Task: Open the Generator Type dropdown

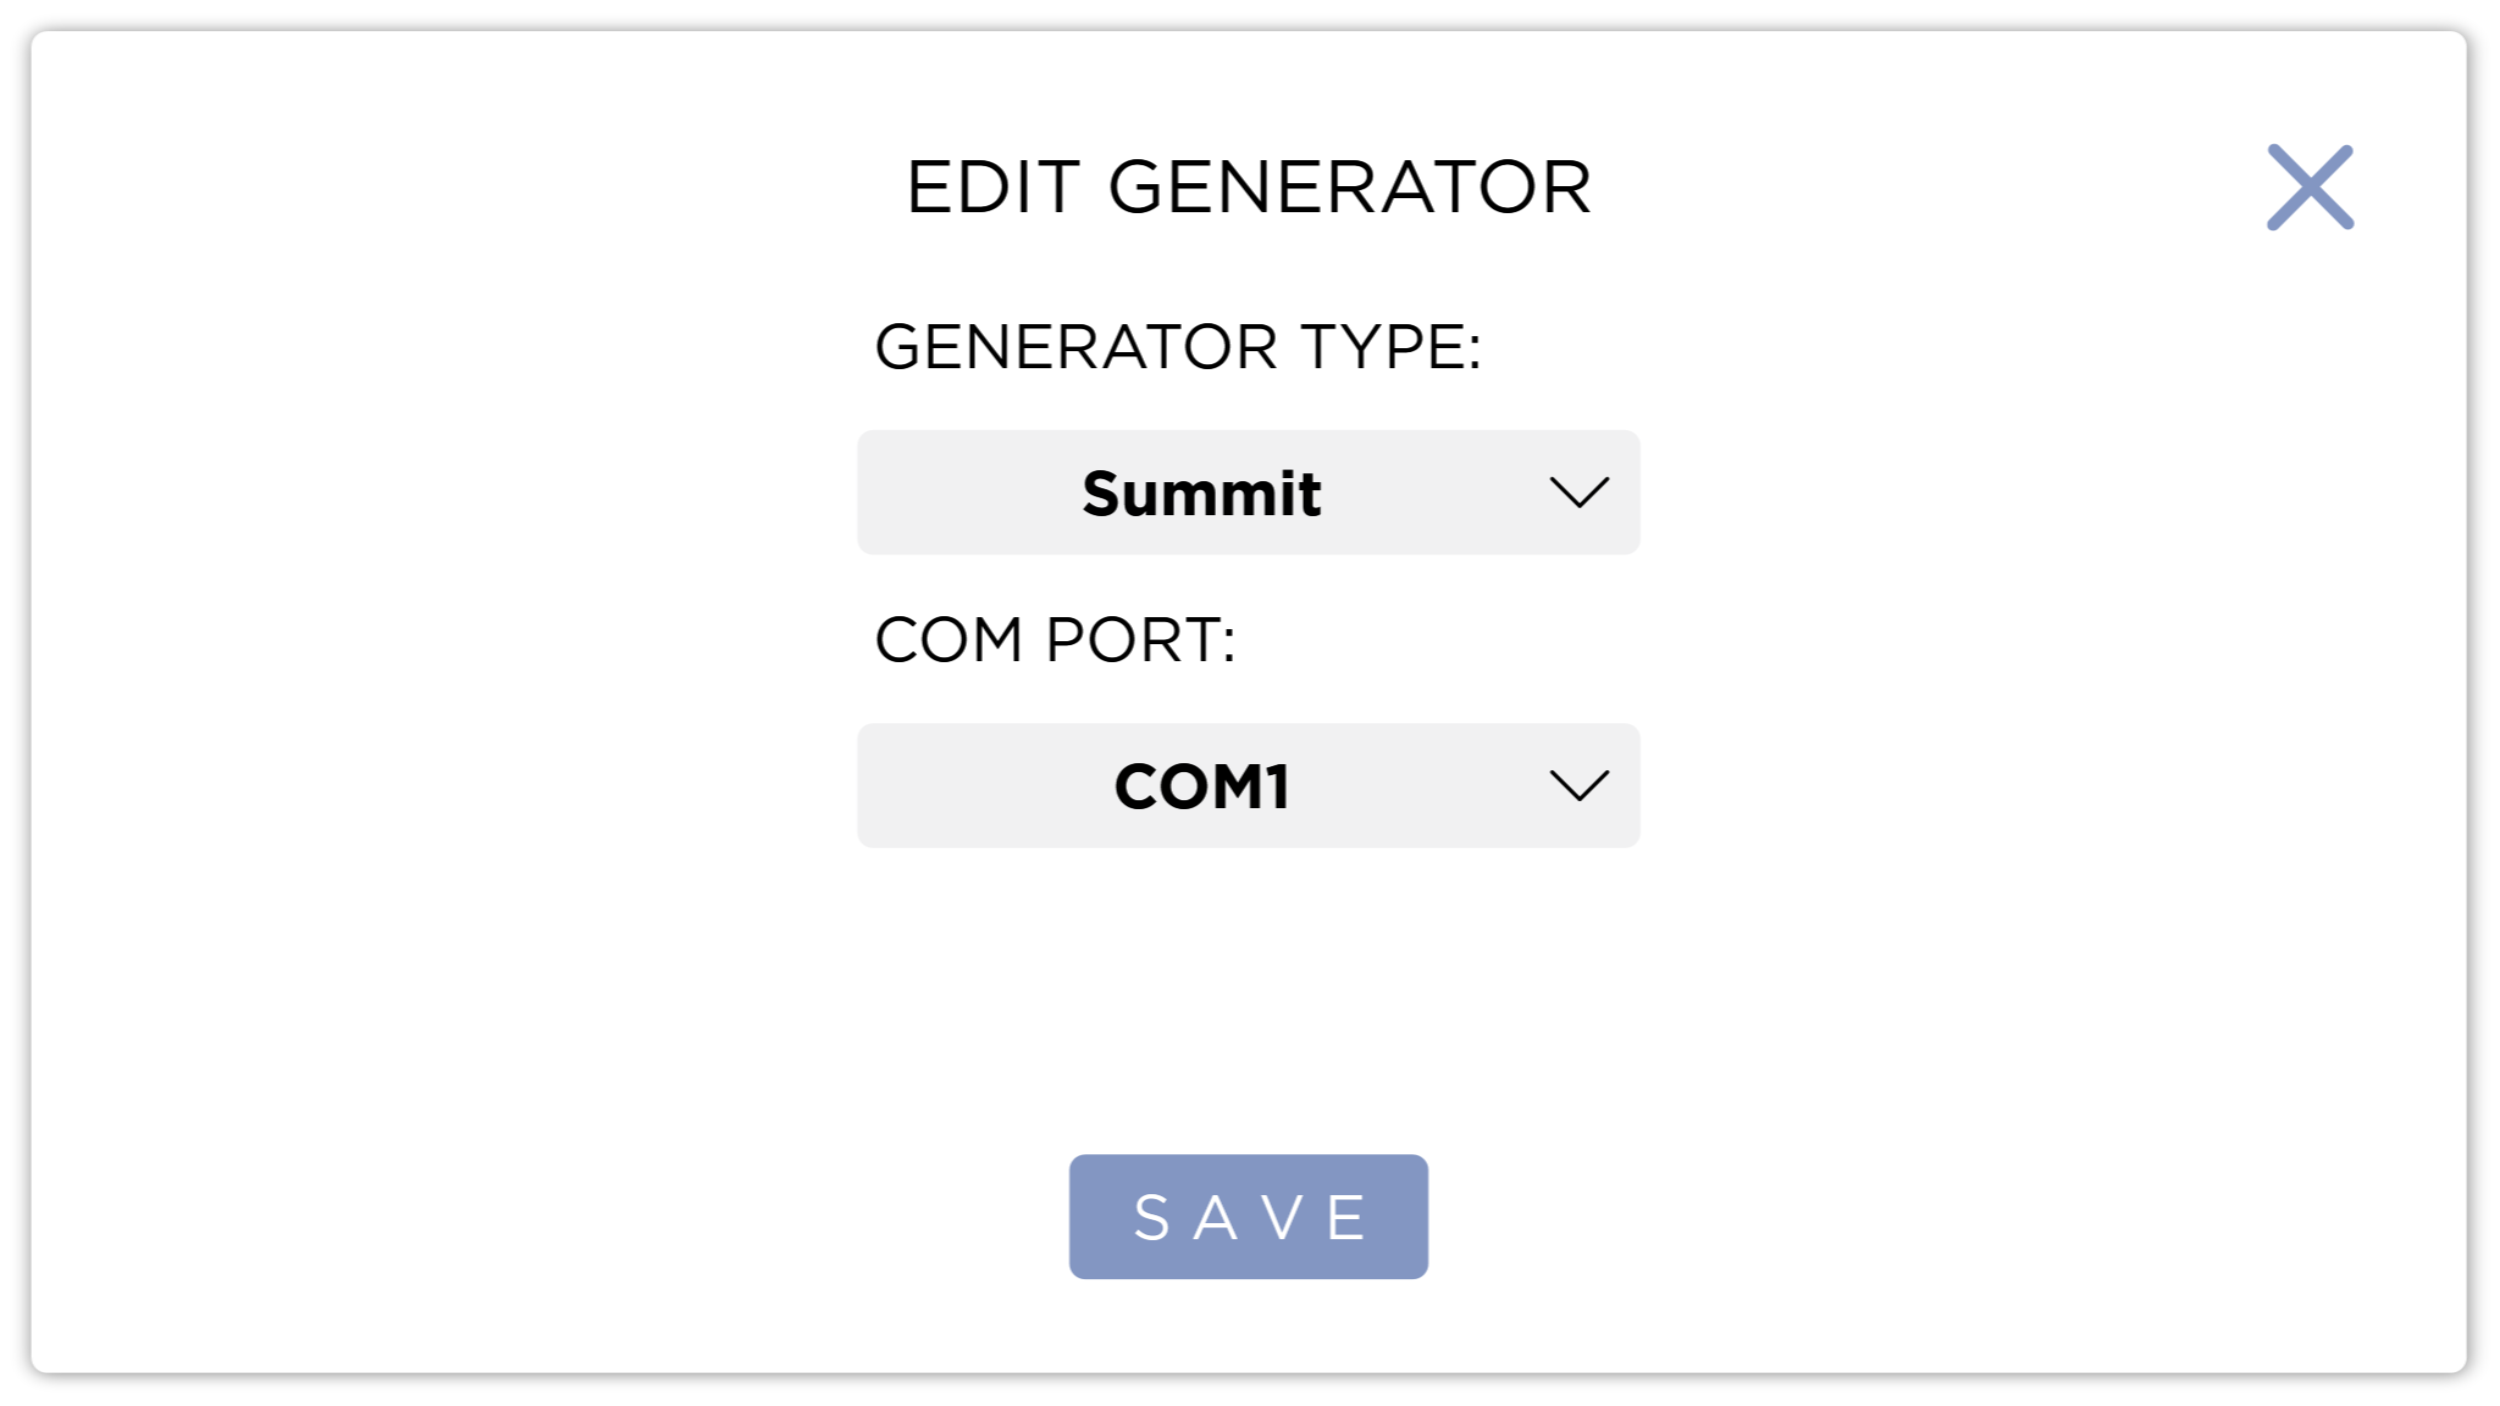Action: pos(1247,492)
